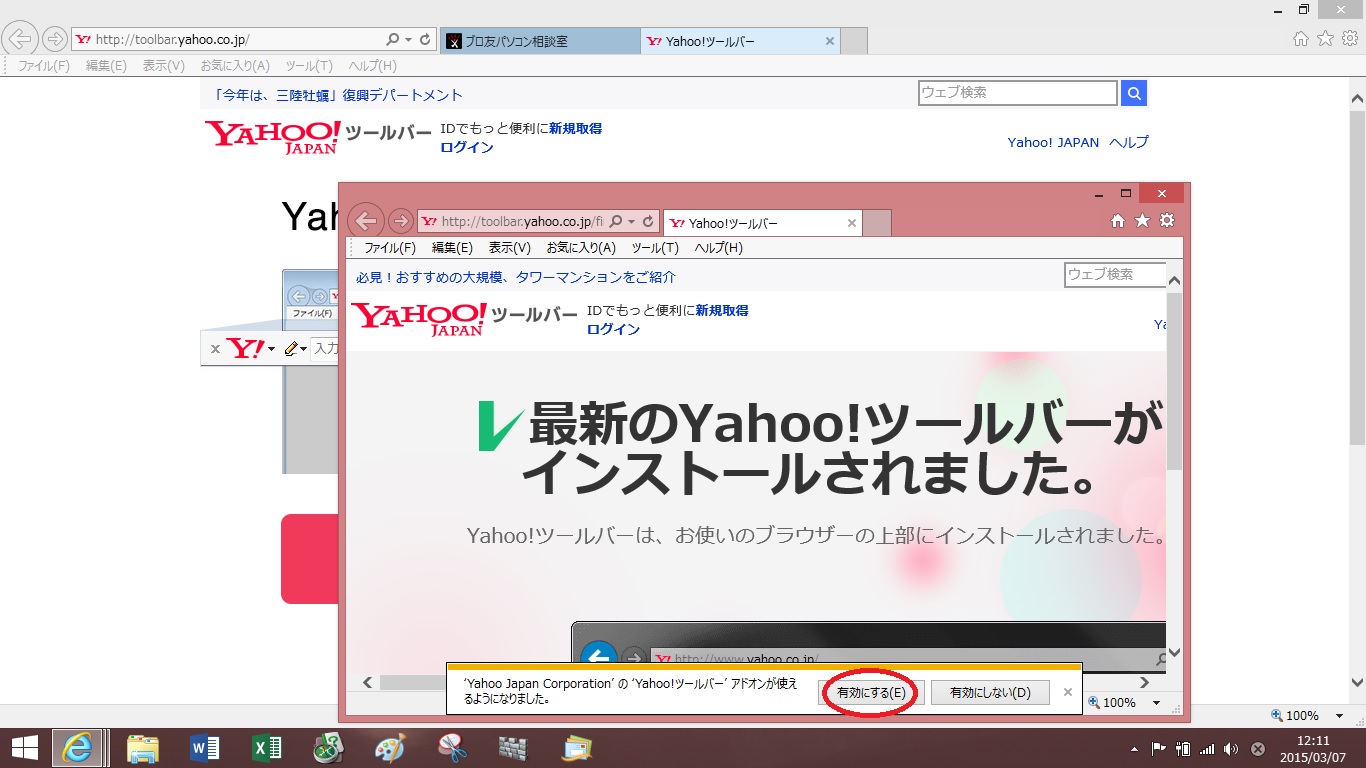
Task: Open the ヘルプ link at page right
Action: tap(1129, 142)
